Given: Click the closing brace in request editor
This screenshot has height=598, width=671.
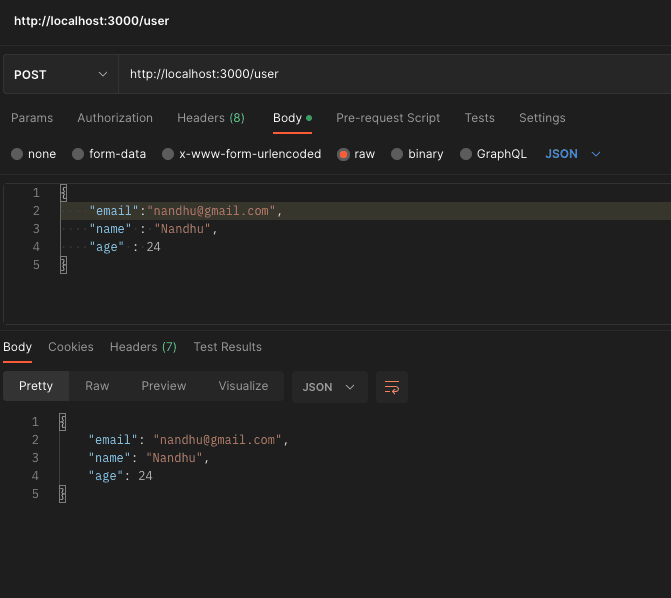Looking at the screenshot, I should [x=64, y=265].
